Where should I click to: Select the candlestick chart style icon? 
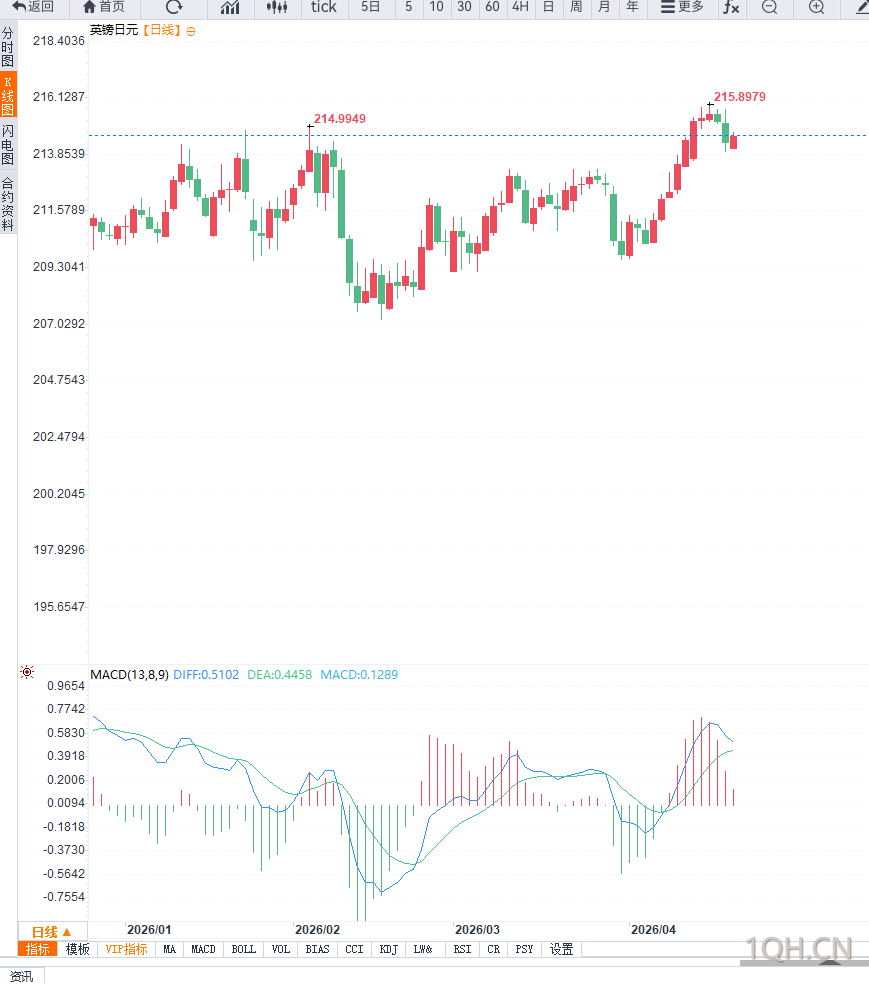276,7
